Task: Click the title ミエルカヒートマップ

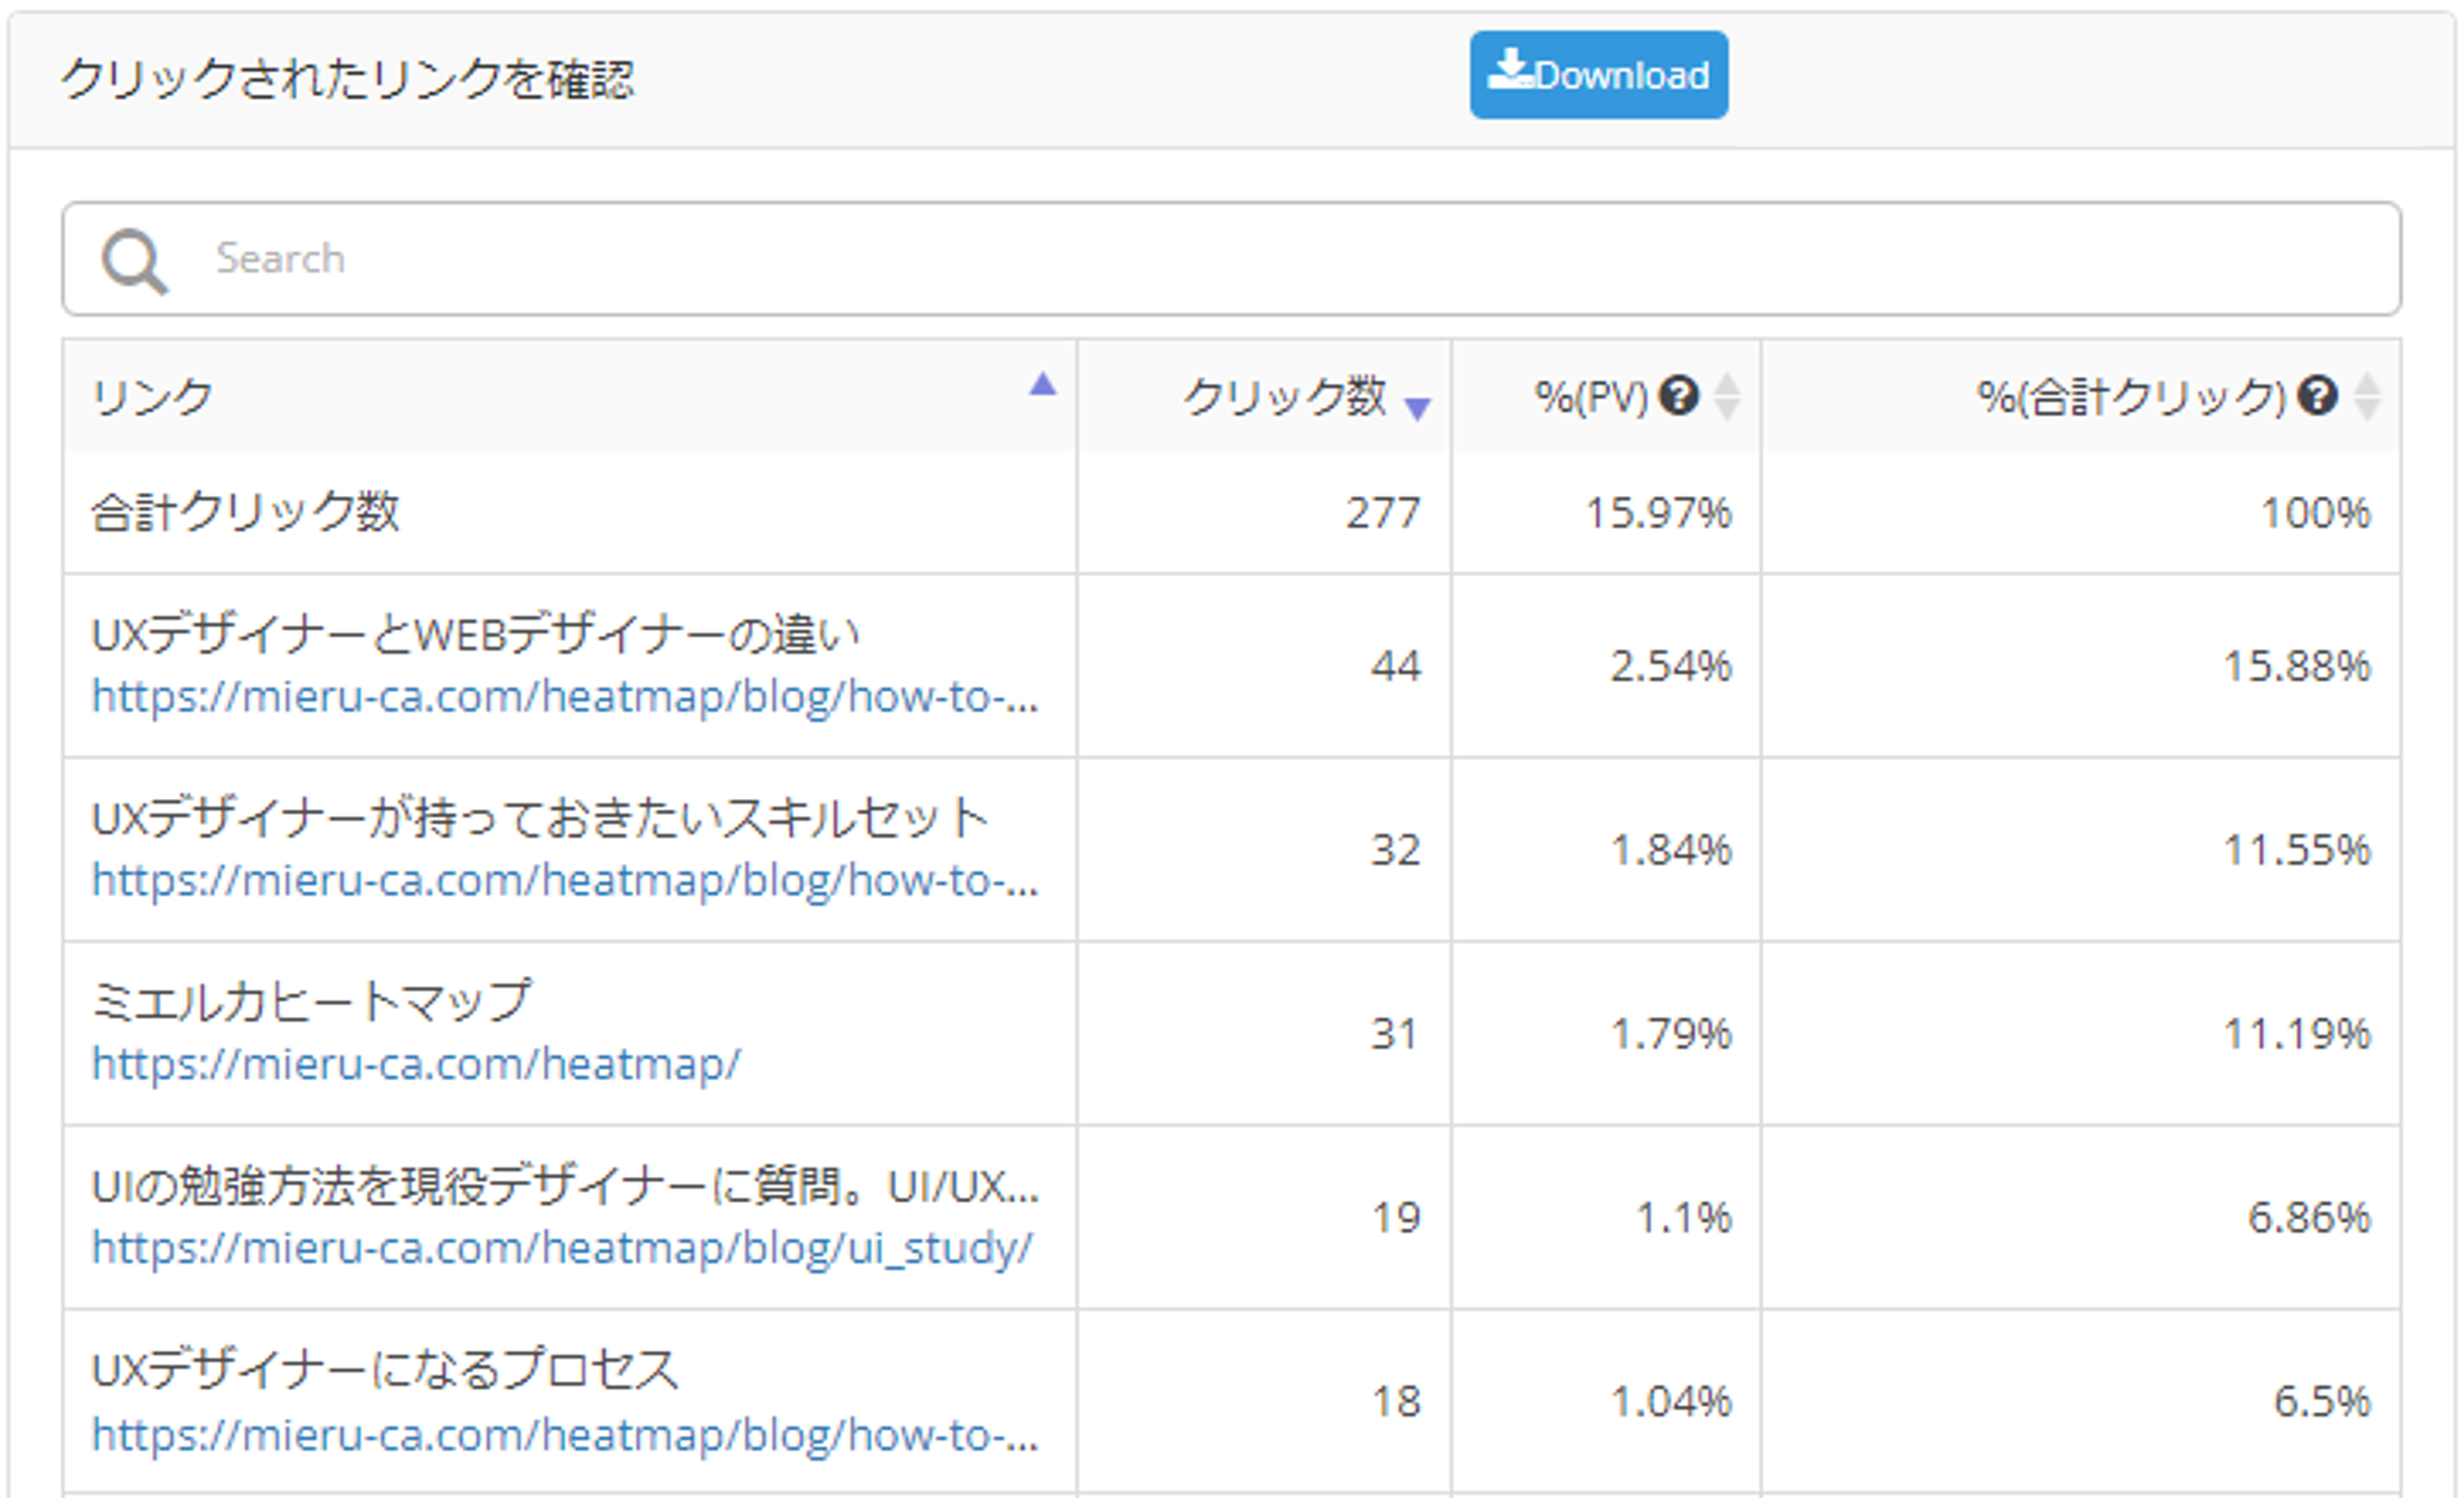Action: point(311,1000)
